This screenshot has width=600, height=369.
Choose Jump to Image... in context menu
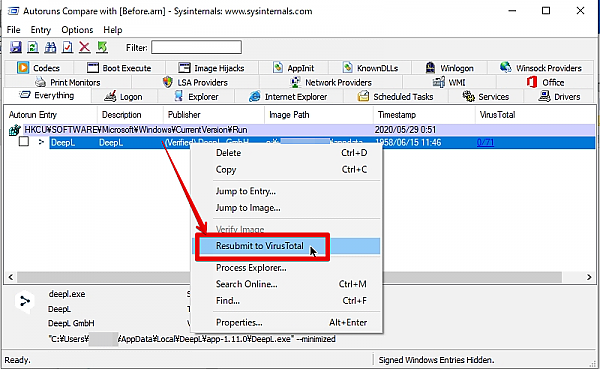click(287, 207)
